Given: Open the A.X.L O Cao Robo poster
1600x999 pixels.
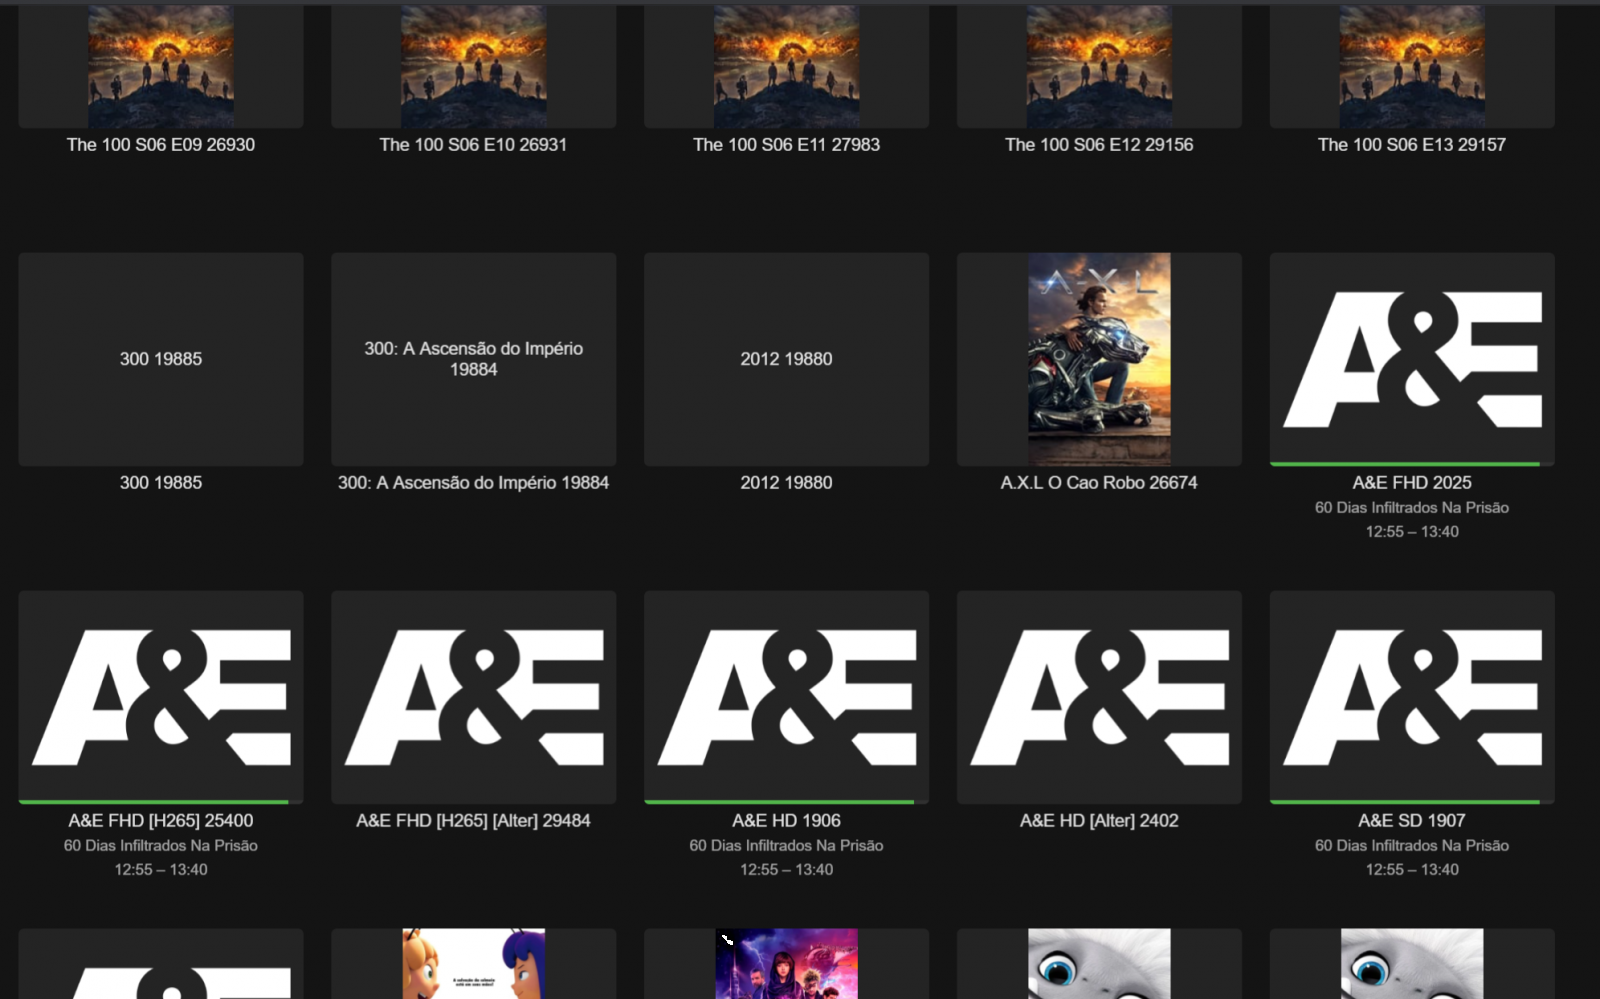Looking at the screenshot, I should pos(1099,359).
